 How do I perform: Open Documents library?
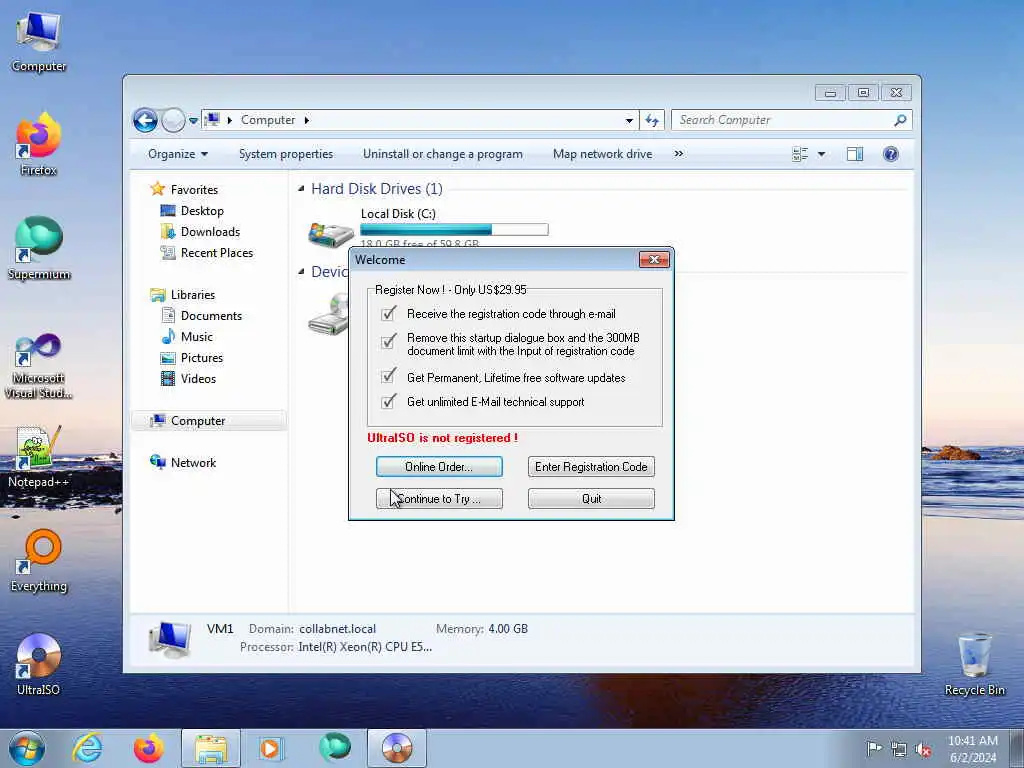pos(210,315)
